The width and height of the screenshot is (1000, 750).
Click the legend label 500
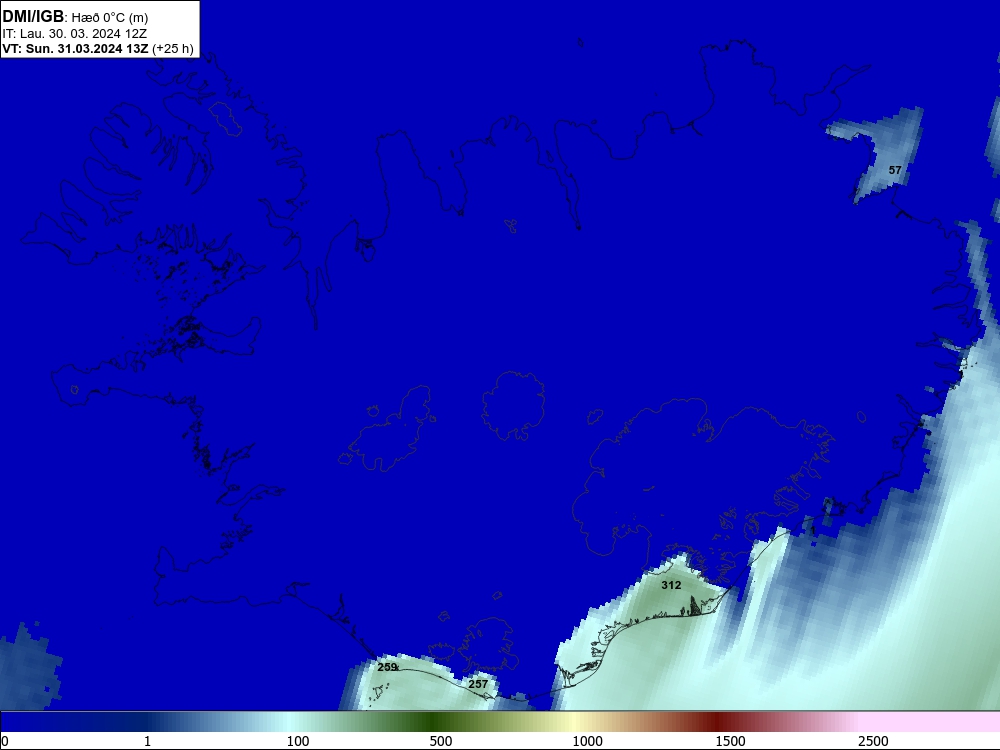click(x=441, y=741)
